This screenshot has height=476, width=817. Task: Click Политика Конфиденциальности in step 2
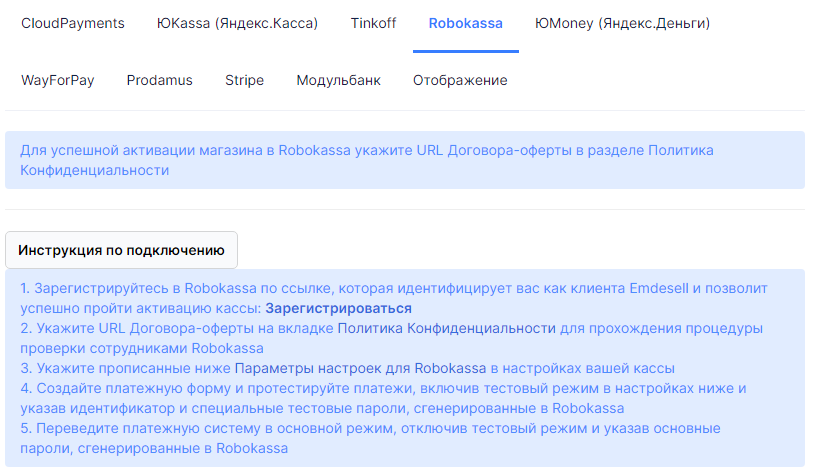pyautogui.click(x=447, y=329)
